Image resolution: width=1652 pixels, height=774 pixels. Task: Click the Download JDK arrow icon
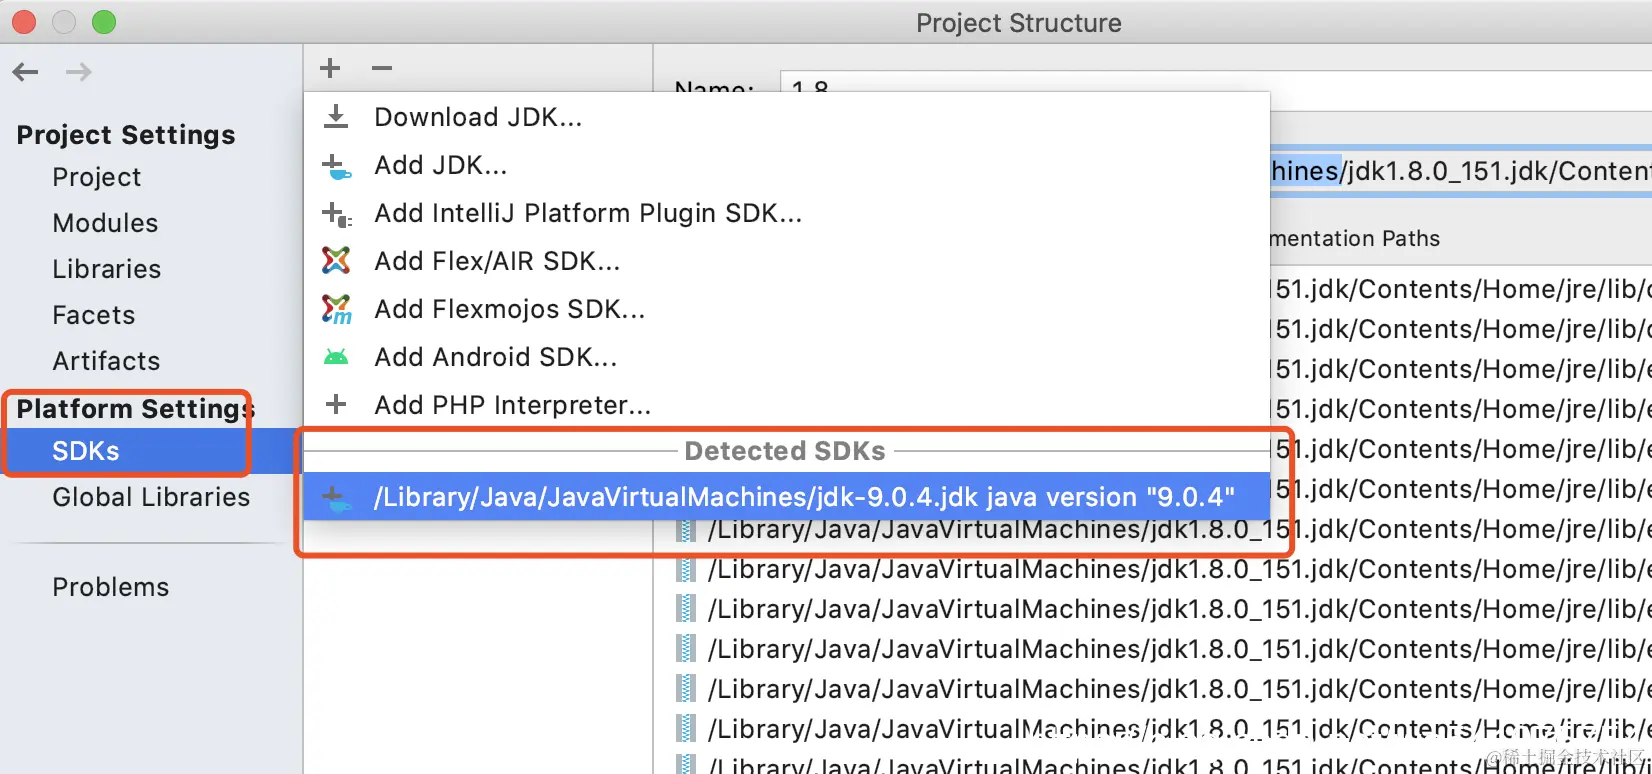[x=337, y=117]
